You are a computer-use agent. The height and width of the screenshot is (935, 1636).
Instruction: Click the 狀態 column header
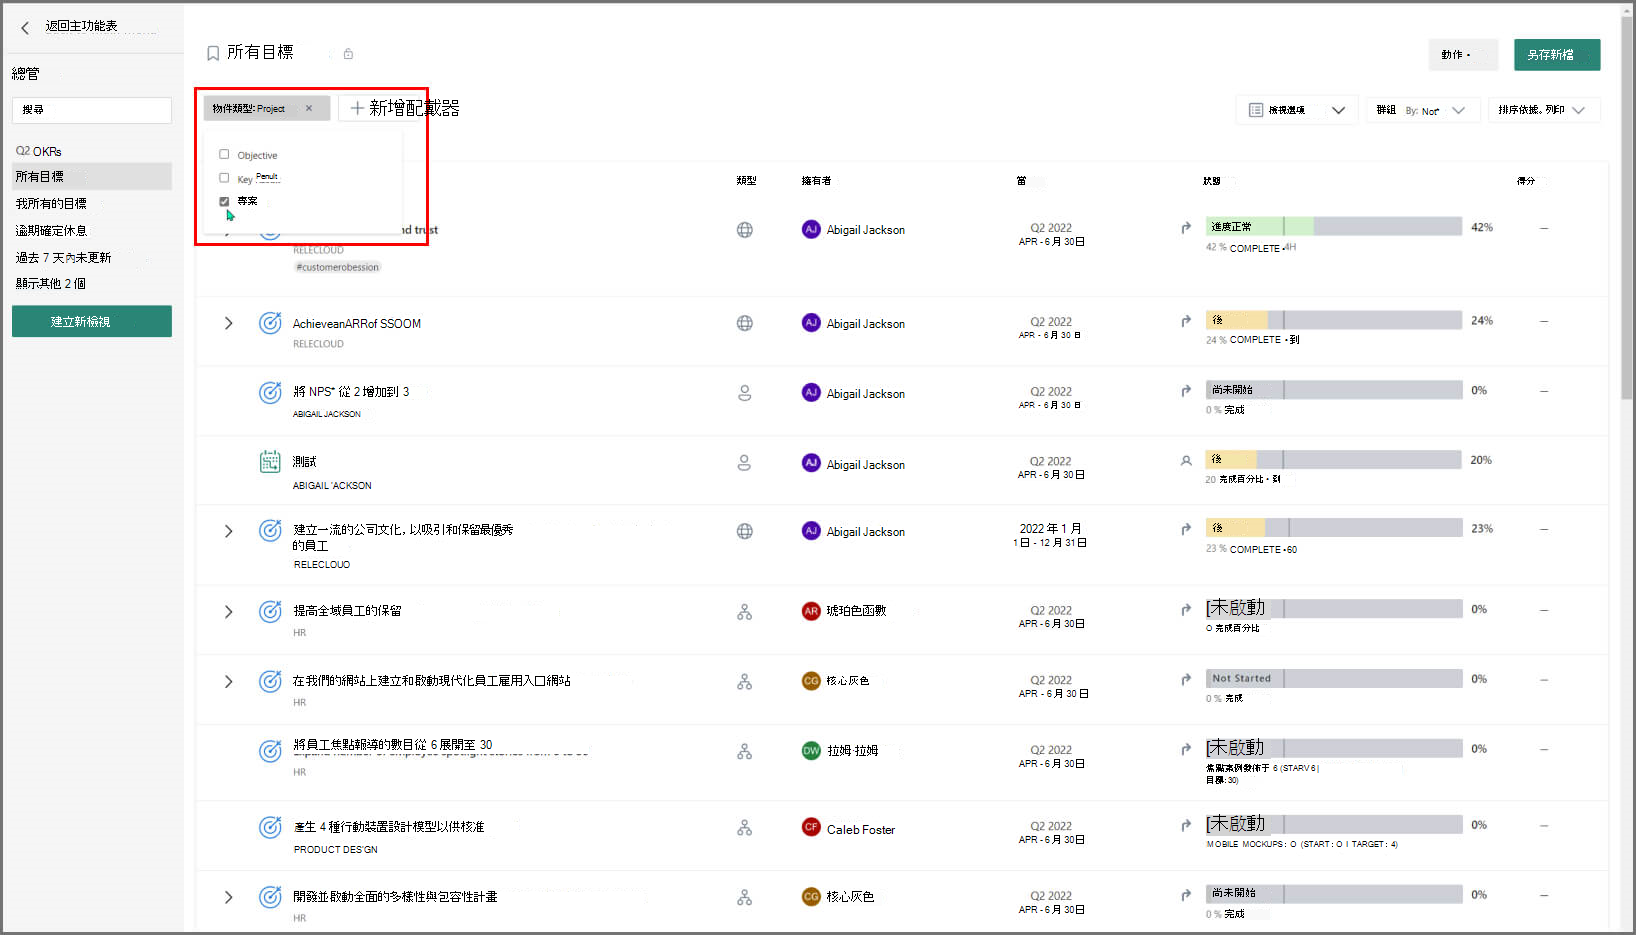click(1212, 181)
